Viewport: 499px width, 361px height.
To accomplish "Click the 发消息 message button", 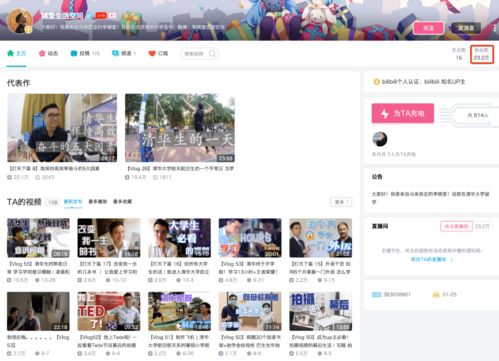I will click(466, 28).
